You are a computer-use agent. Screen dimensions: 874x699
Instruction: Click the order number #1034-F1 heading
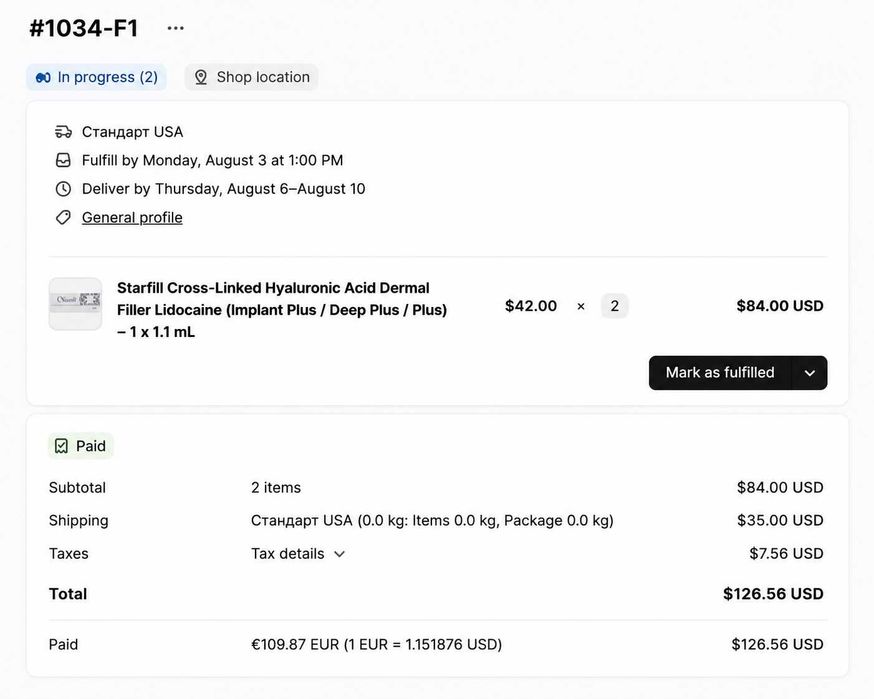84,28
